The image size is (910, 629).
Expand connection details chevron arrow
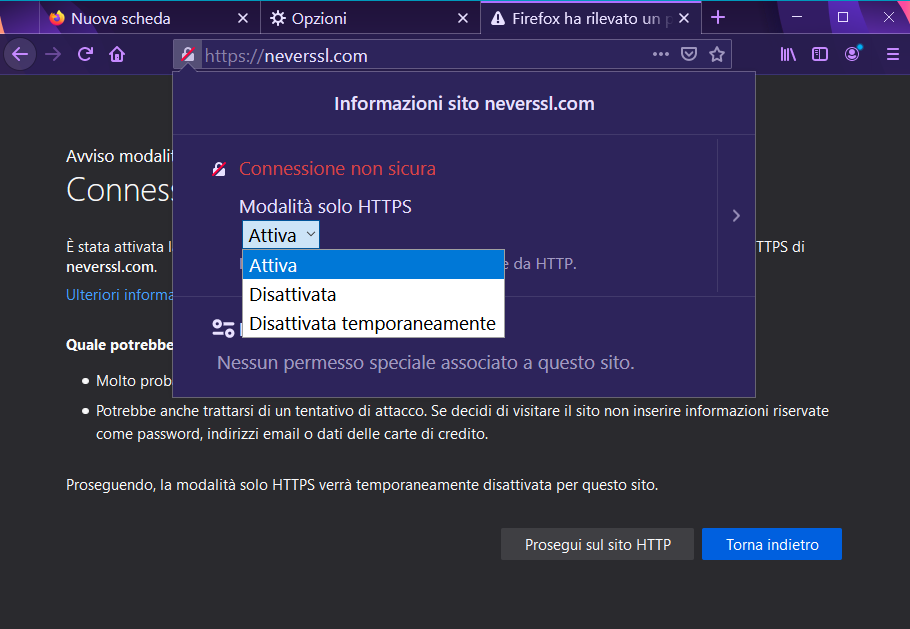coord(736,216)
